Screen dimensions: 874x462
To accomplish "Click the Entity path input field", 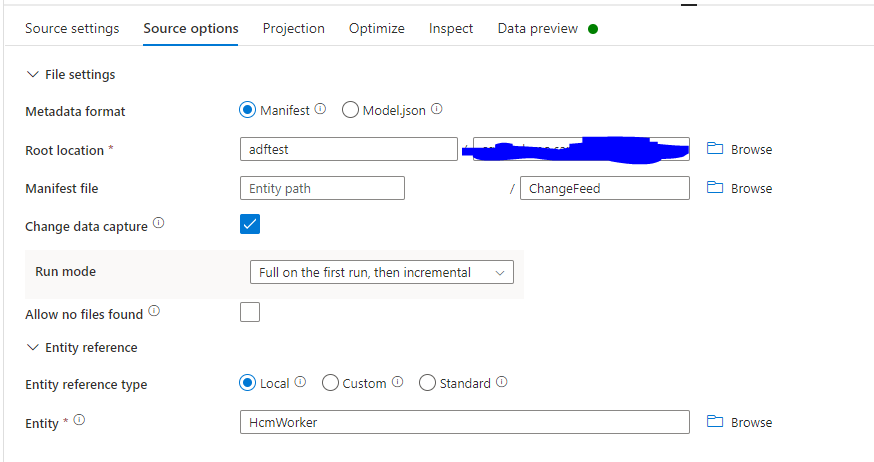I will (322, 188).
